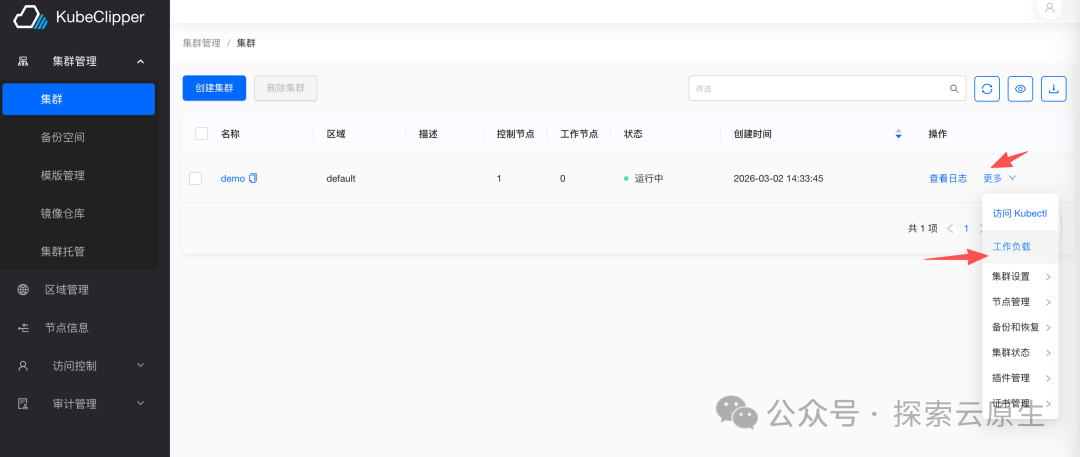This screenshot has height=457, width=1080.
Task: Click 集群管理 in the breadcrumb
Action: [202, 43]
